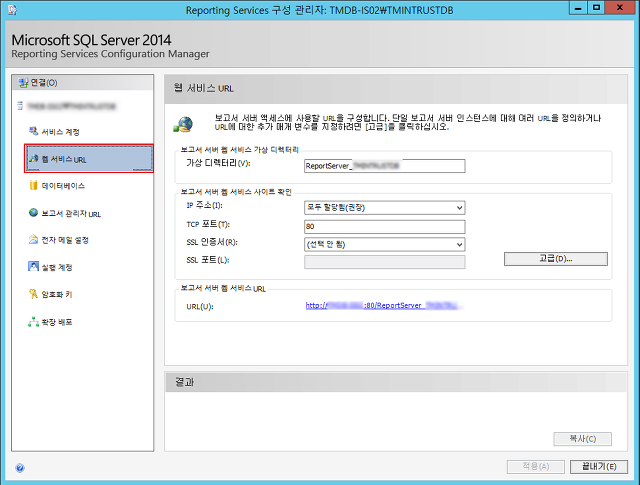Click the 전자 메일 설정 envelope icon
This screenshot has height=485, width=640.
point(33,240)
